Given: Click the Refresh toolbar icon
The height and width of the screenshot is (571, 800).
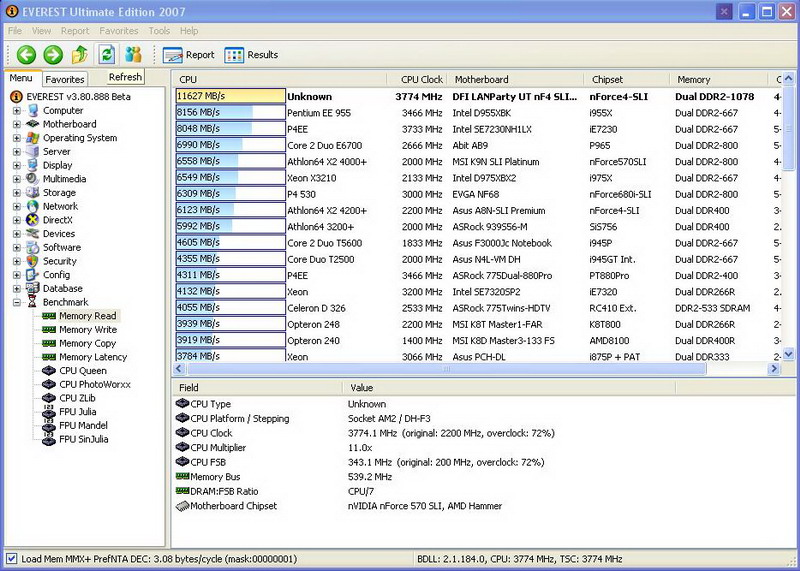Looking at the screenshot, I should pos(107,54).
